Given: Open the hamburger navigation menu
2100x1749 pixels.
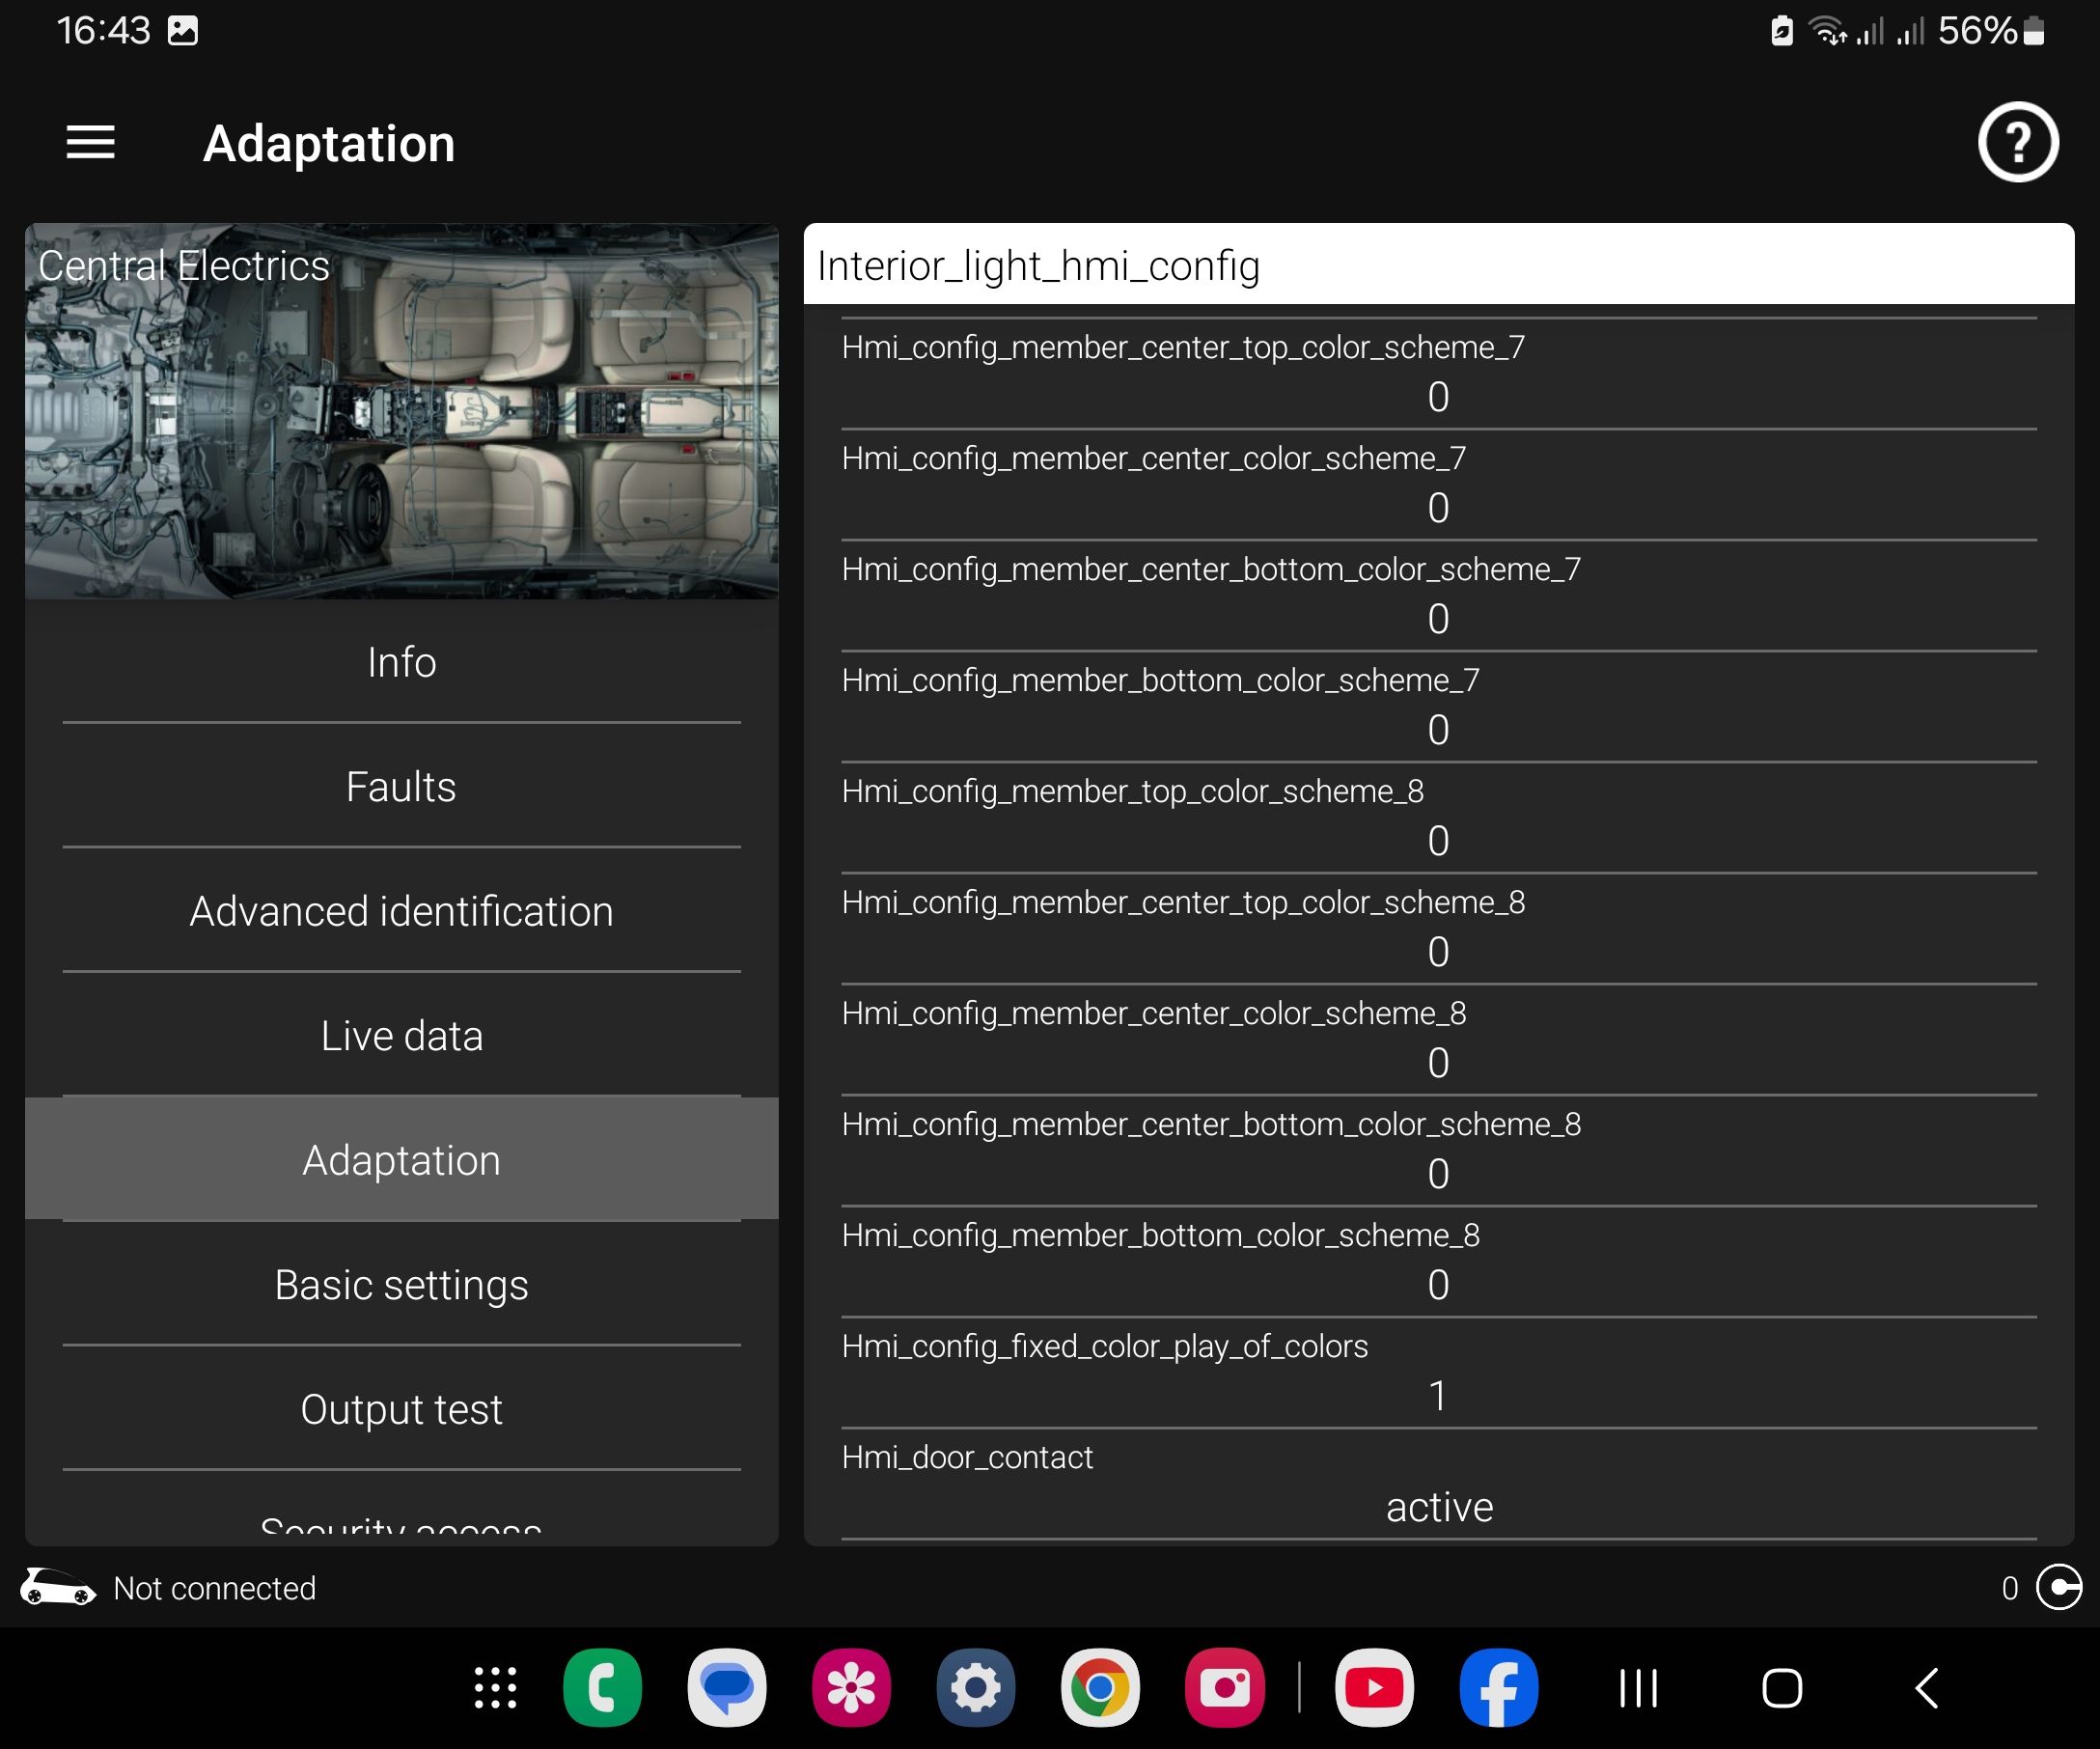Looking at the screenshot, I should coord(90,143).
